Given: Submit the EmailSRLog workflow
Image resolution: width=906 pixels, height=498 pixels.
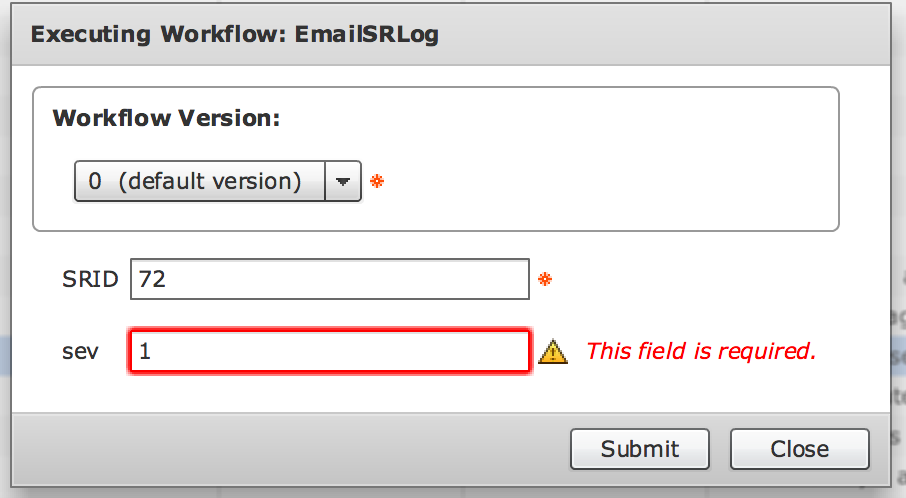Looking at the screenshot, I should [x=640, y=449].
